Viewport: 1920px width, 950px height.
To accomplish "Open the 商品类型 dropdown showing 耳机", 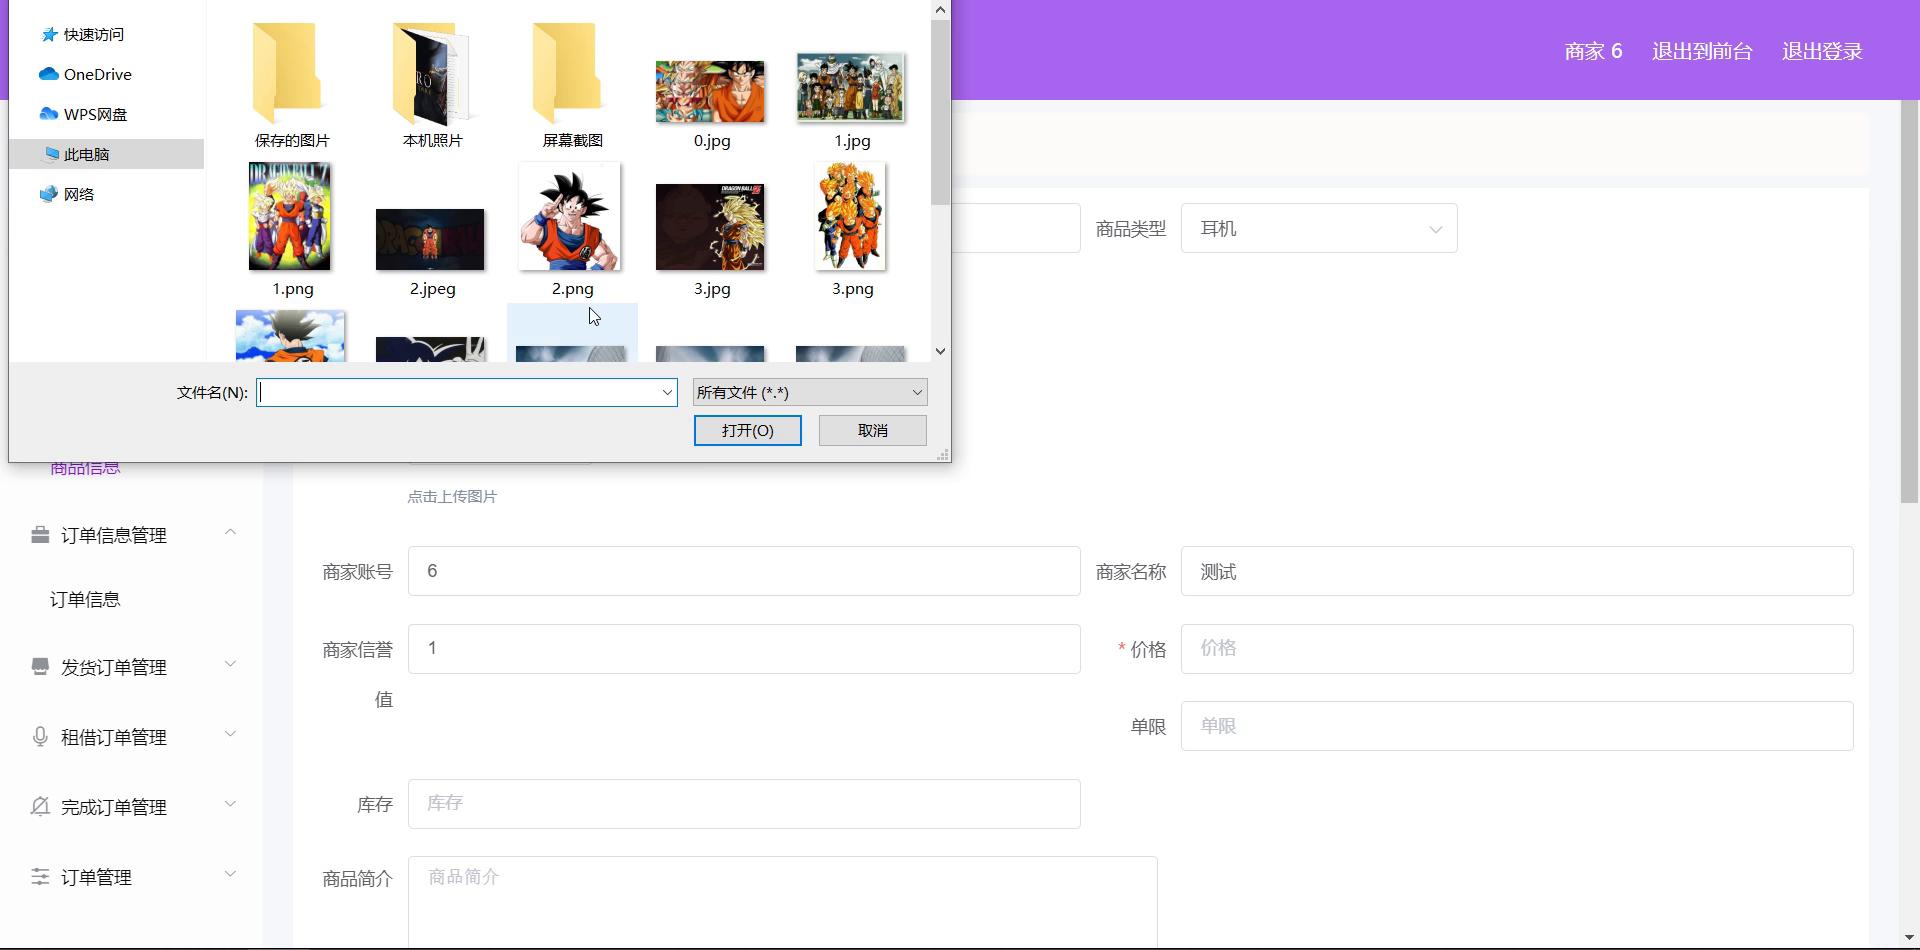I will click(x=1318, y=229).
